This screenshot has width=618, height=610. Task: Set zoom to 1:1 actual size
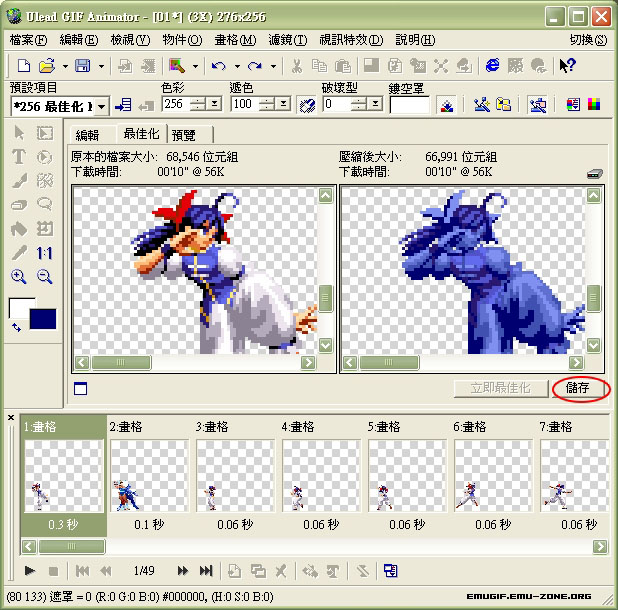point(44,253)
